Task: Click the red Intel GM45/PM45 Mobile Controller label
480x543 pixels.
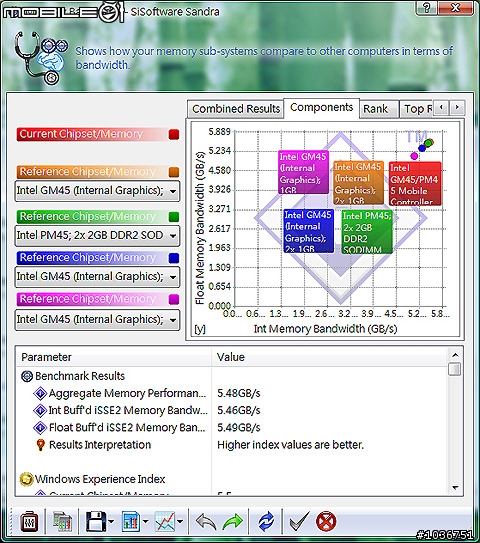Action: [415, 184]
